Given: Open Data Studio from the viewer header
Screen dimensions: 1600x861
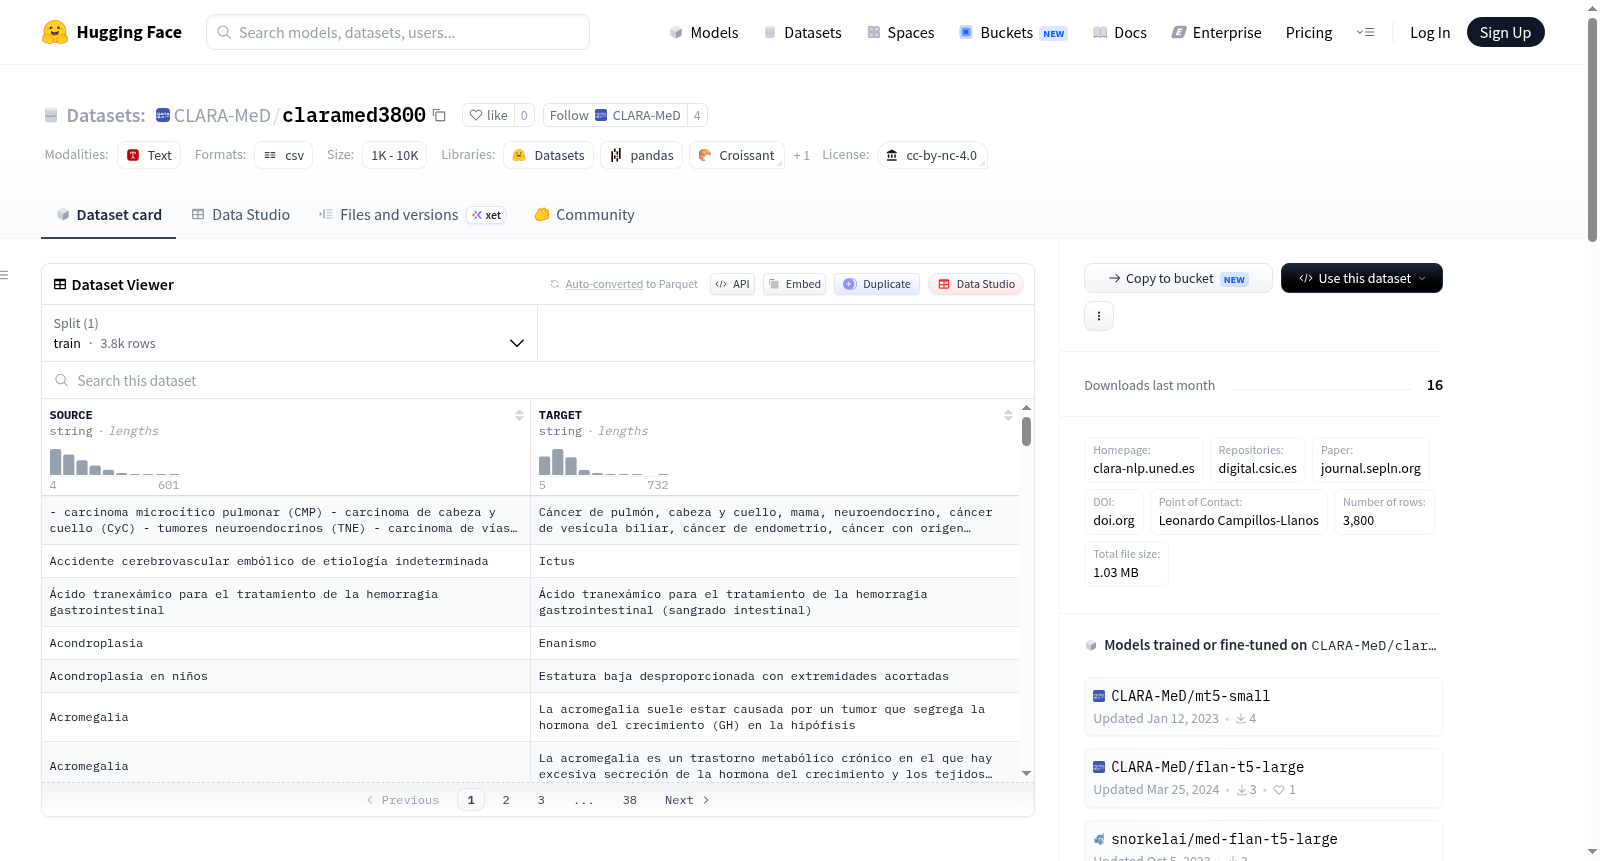Looking at the screenshot, I should (x=976, y=284).
